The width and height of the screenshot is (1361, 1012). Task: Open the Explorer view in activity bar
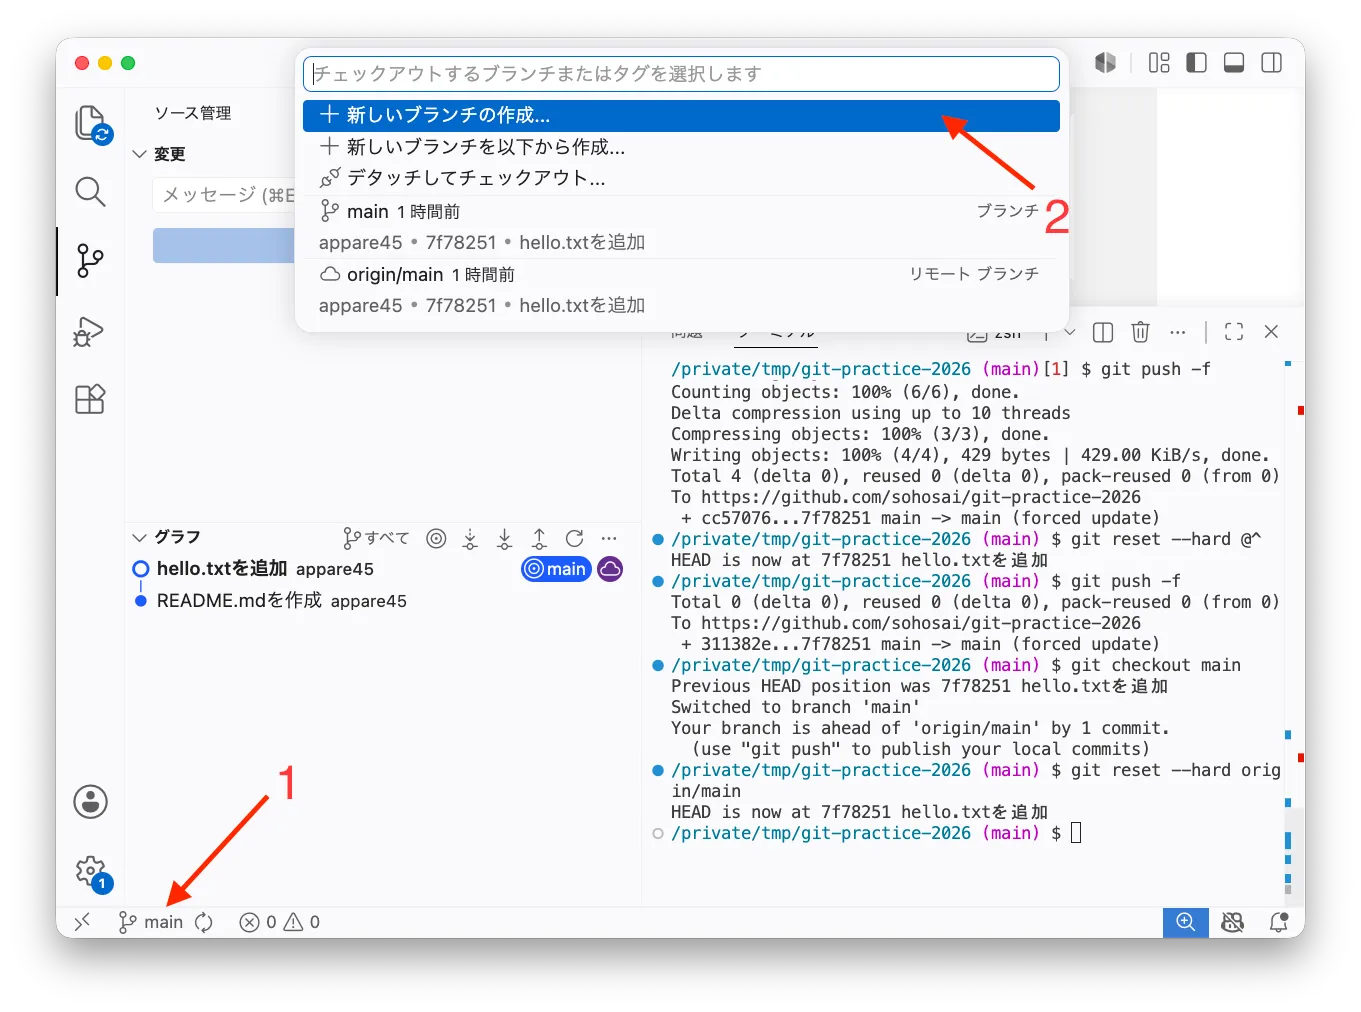coord(92,124)
